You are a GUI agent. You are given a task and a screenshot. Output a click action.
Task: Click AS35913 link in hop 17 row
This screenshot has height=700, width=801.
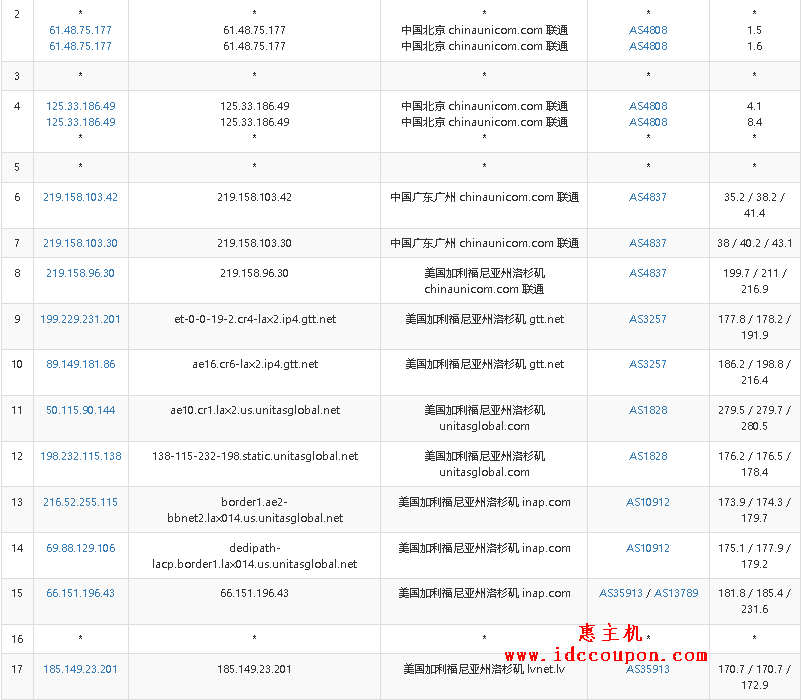[x=647, y=669]
